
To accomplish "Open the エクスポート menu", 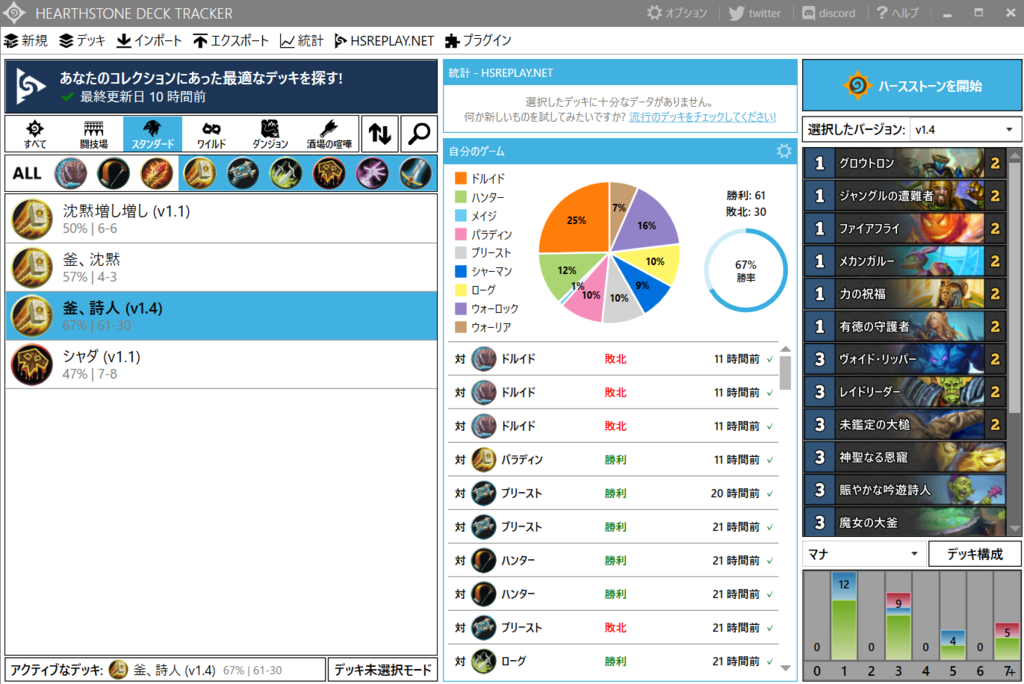I will point(231,41).
